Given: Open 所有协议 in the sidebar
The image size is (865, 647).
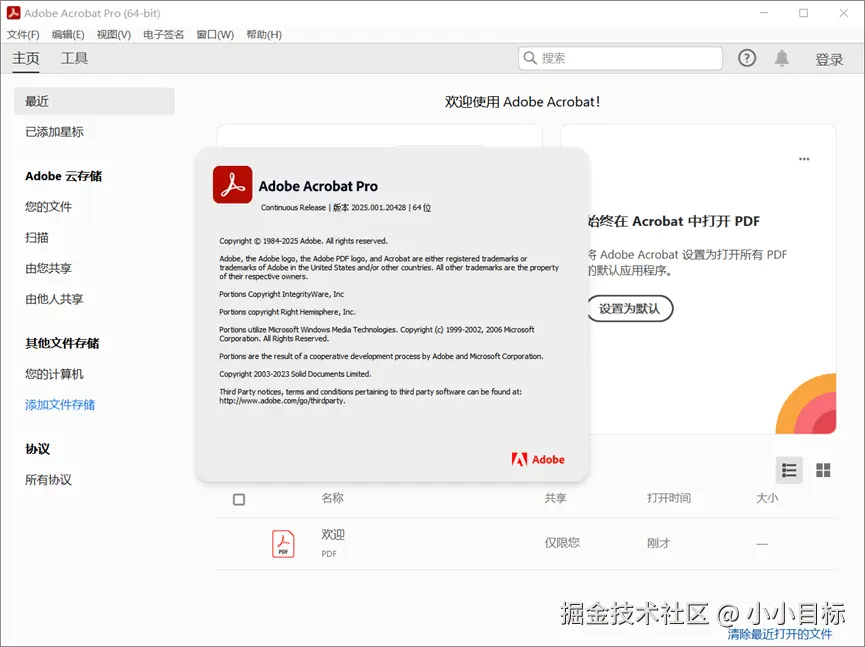Looking at the screenshot, I should click(49, 480).
